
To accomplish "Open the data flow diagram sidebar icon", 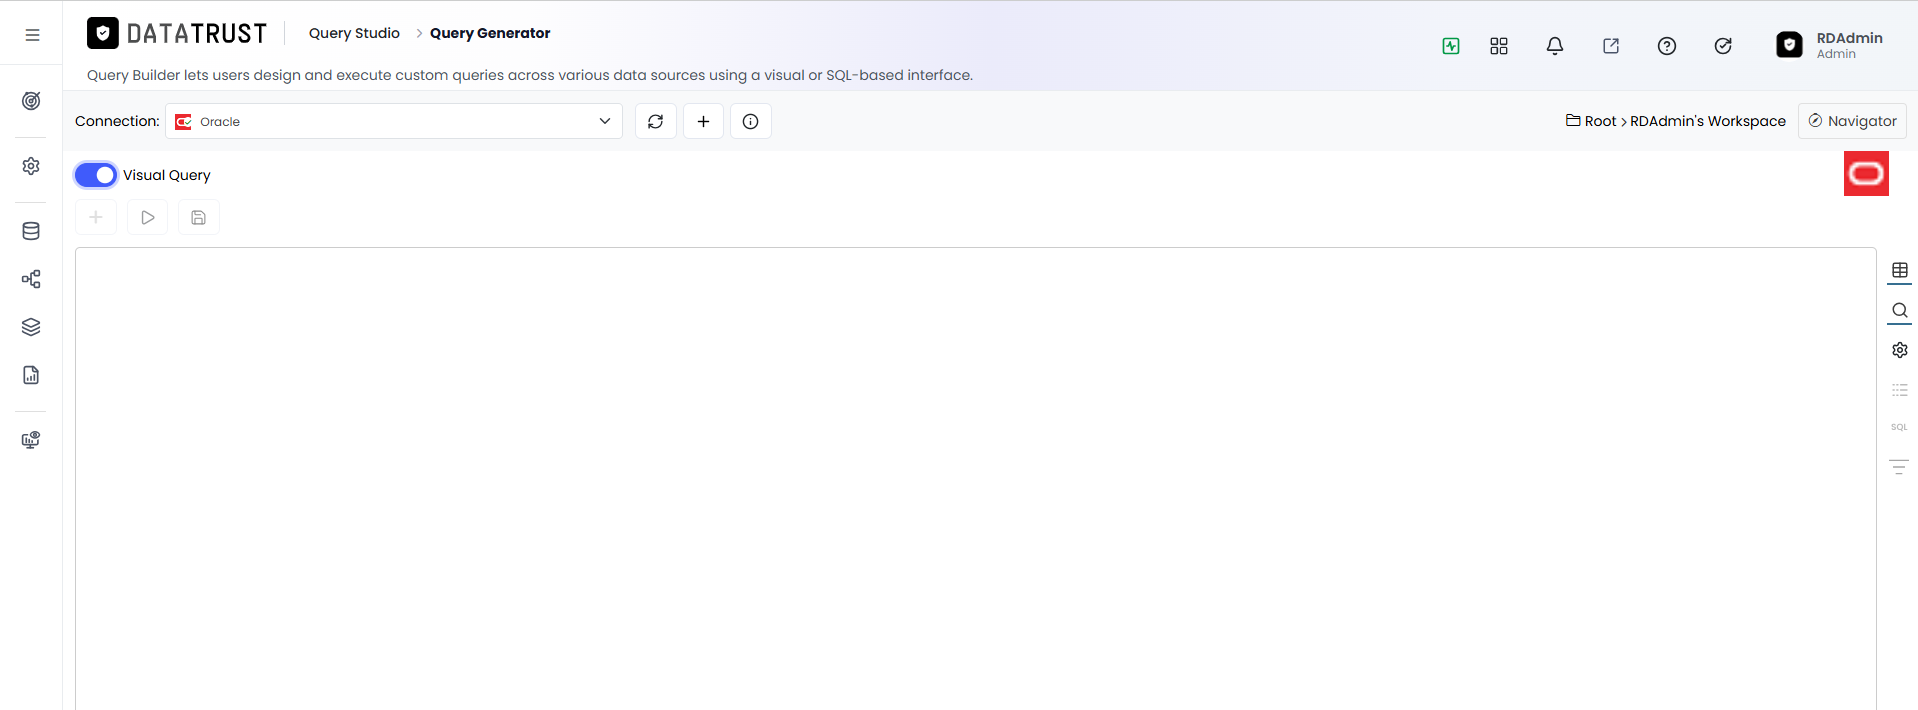I will pos(31,279).
